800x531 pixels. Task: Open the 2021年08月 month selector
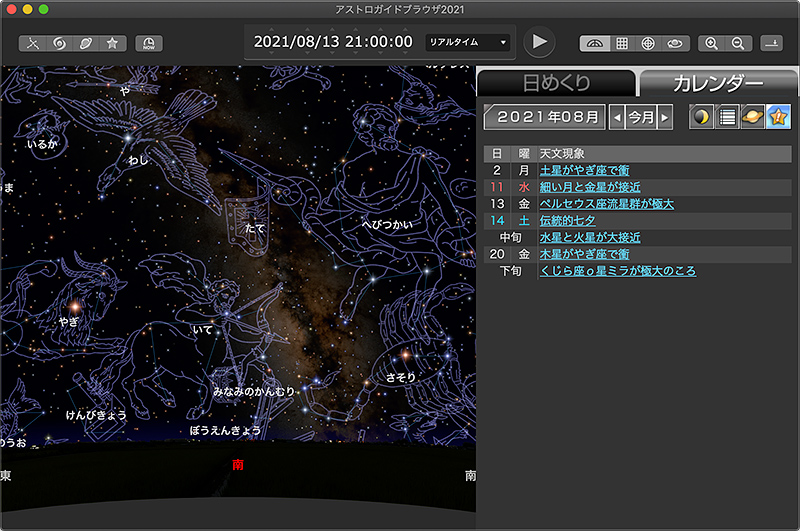tap(544, 117)
